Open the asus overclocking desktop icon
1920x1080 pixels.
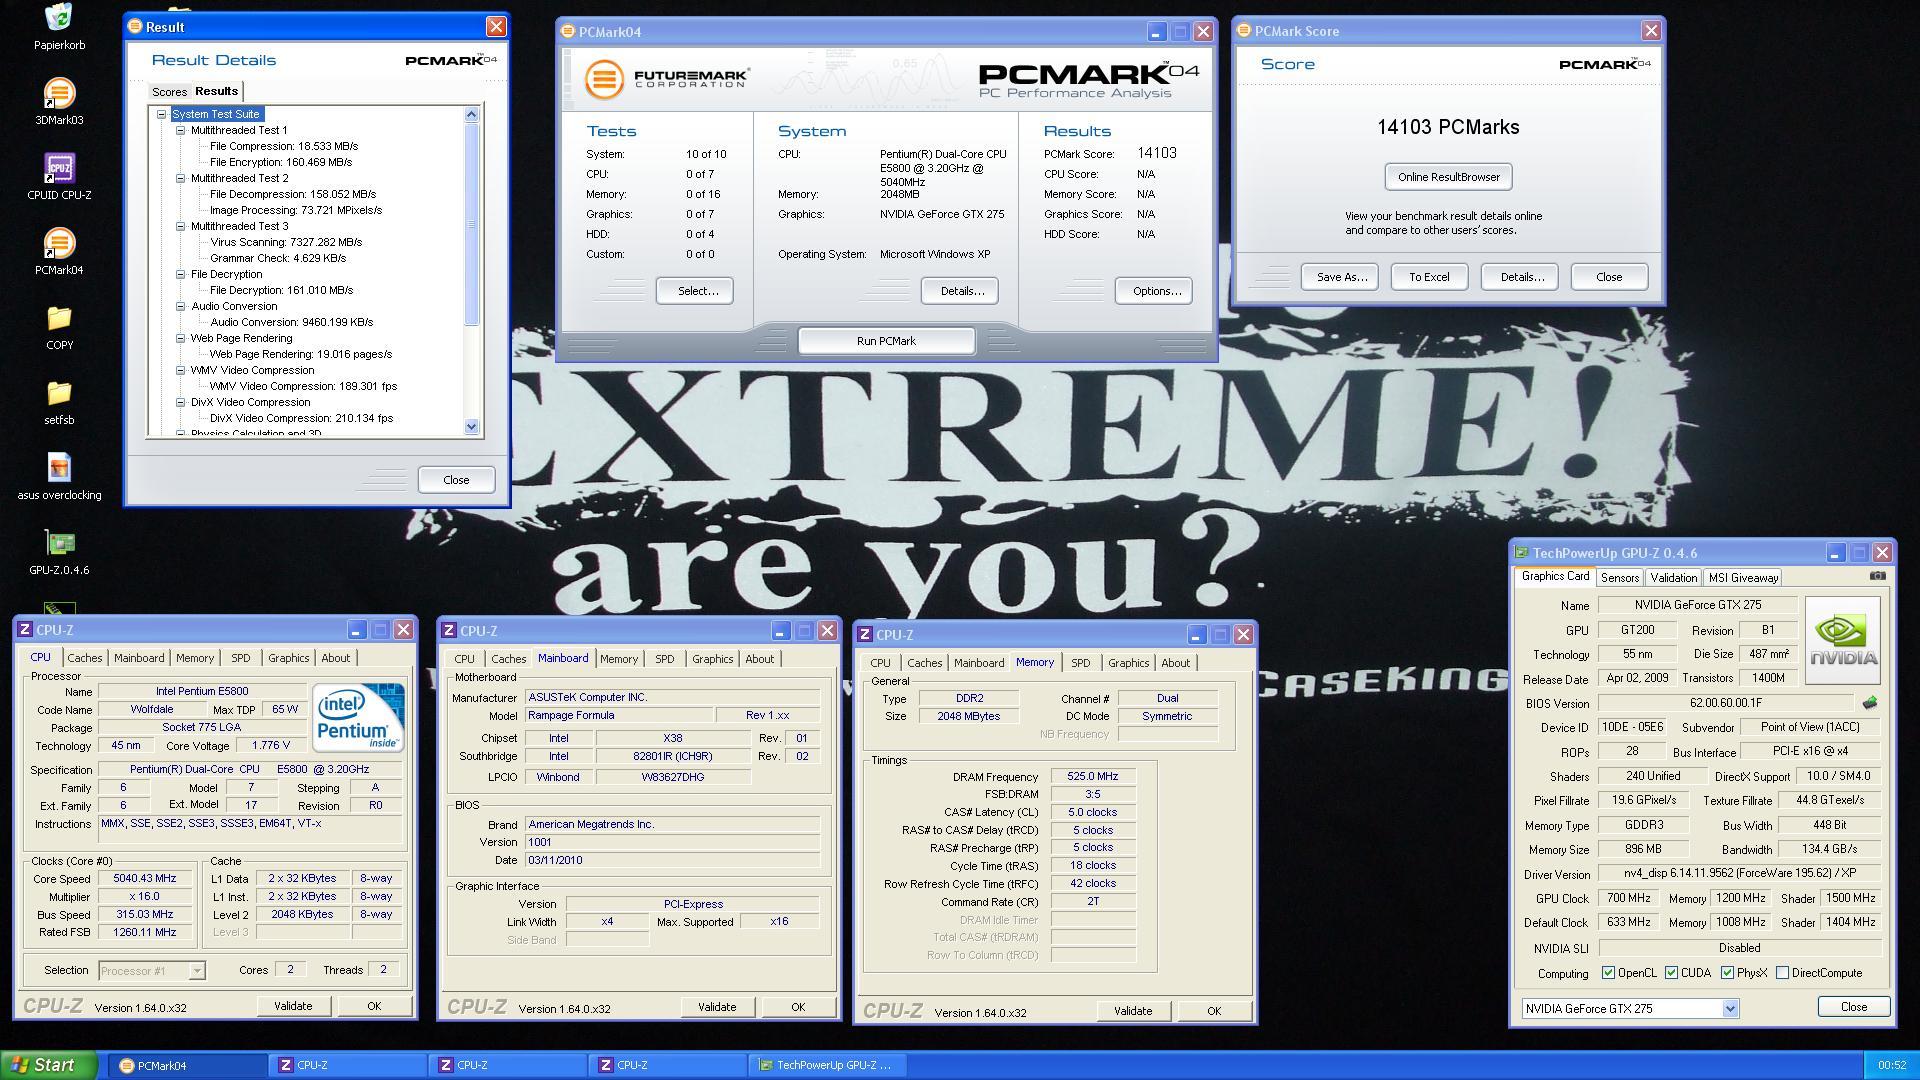59,468
